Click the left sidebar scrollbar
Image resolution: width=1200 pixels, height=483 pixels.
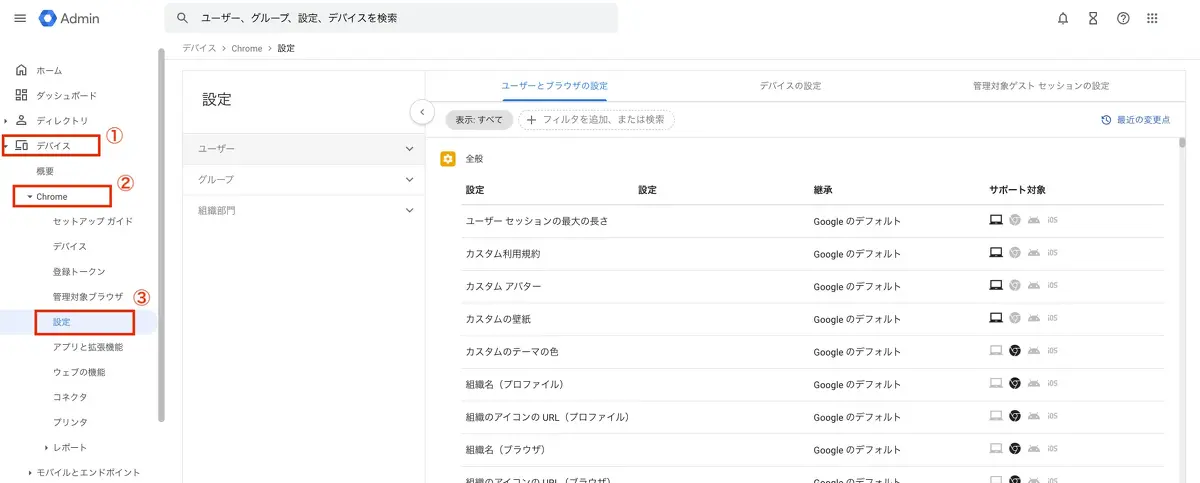point(161,235)
